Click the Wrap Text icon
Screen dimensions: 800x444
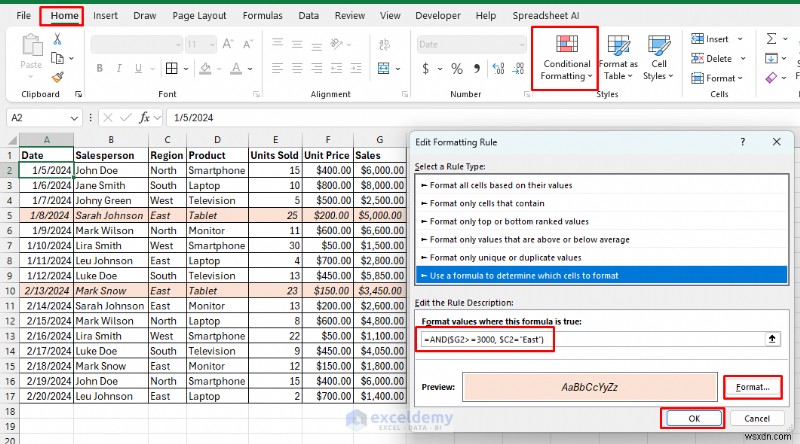(384, 44)
